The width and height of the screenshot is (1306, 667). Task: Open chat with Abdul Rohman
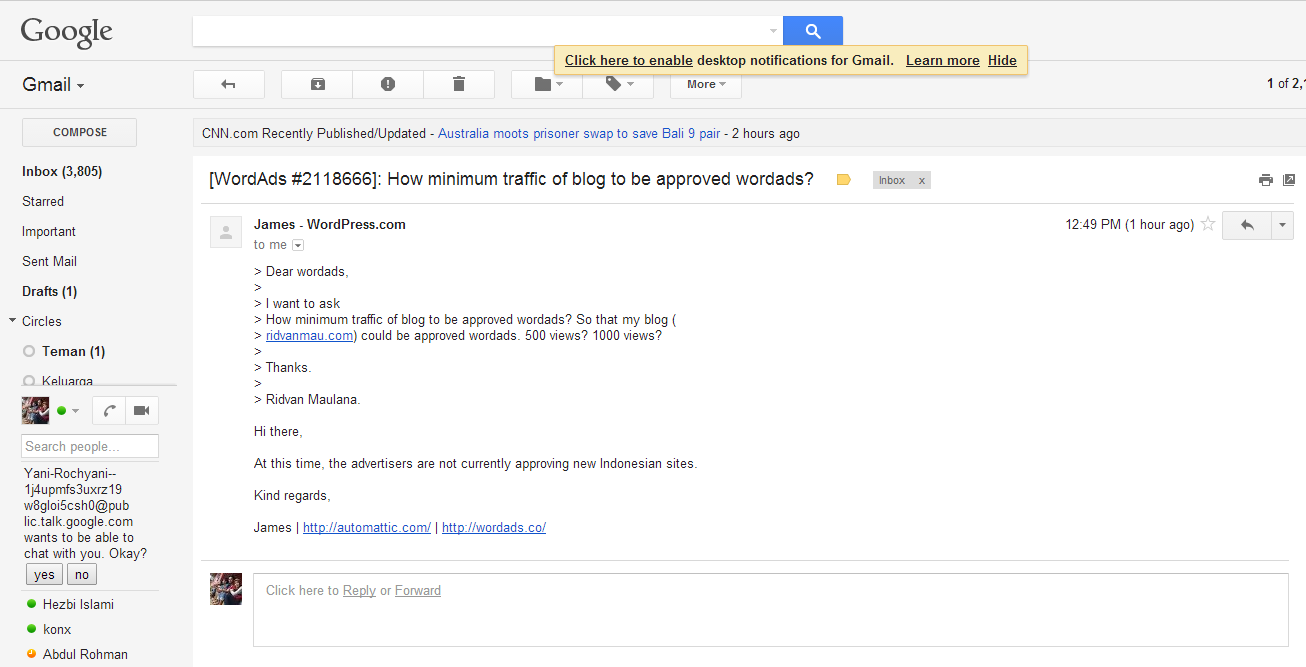tap(85, 654)
